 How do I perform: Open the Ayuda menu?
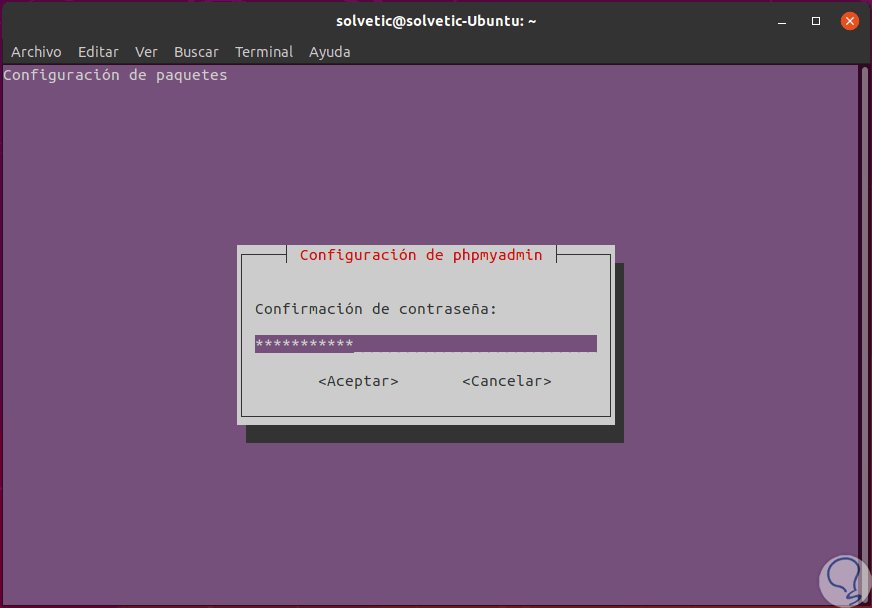[329, 52]
